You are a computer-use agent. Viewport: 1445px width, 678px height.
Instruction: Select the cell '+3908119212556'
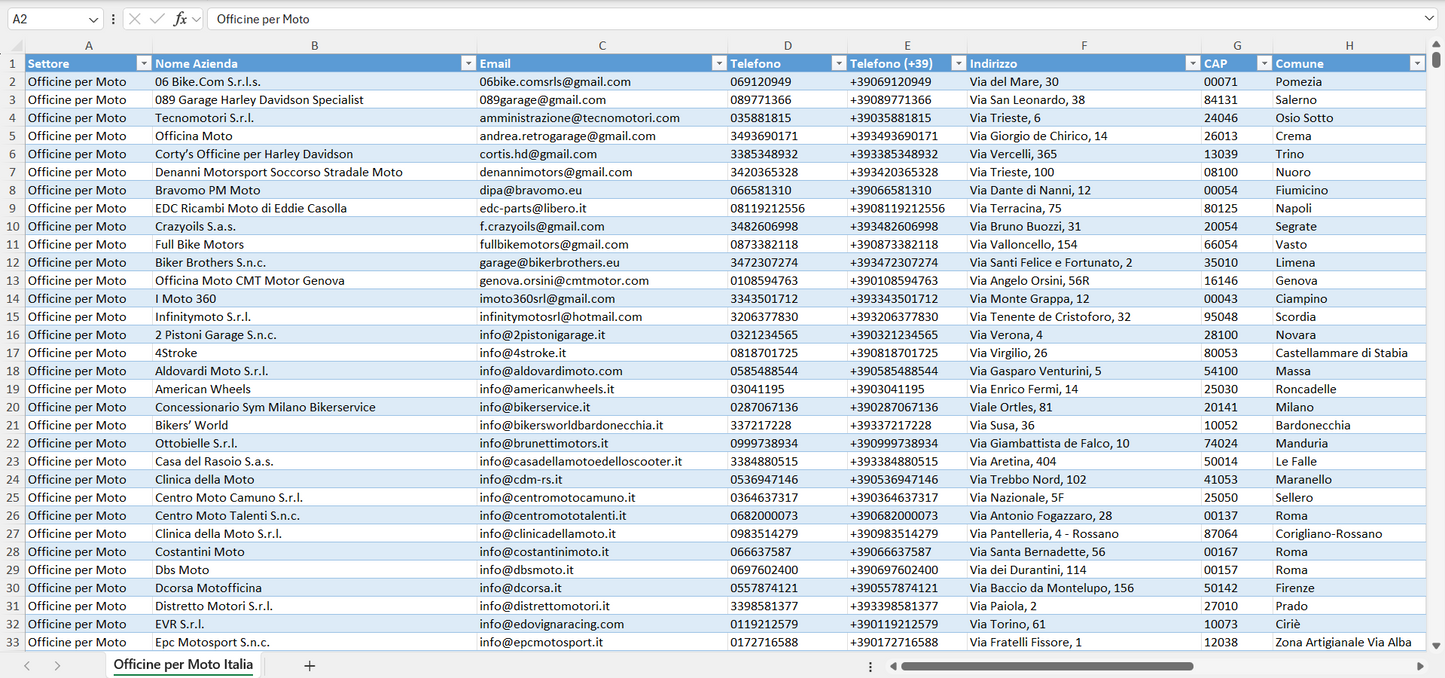pyautogui.click(x=907, y=208)
